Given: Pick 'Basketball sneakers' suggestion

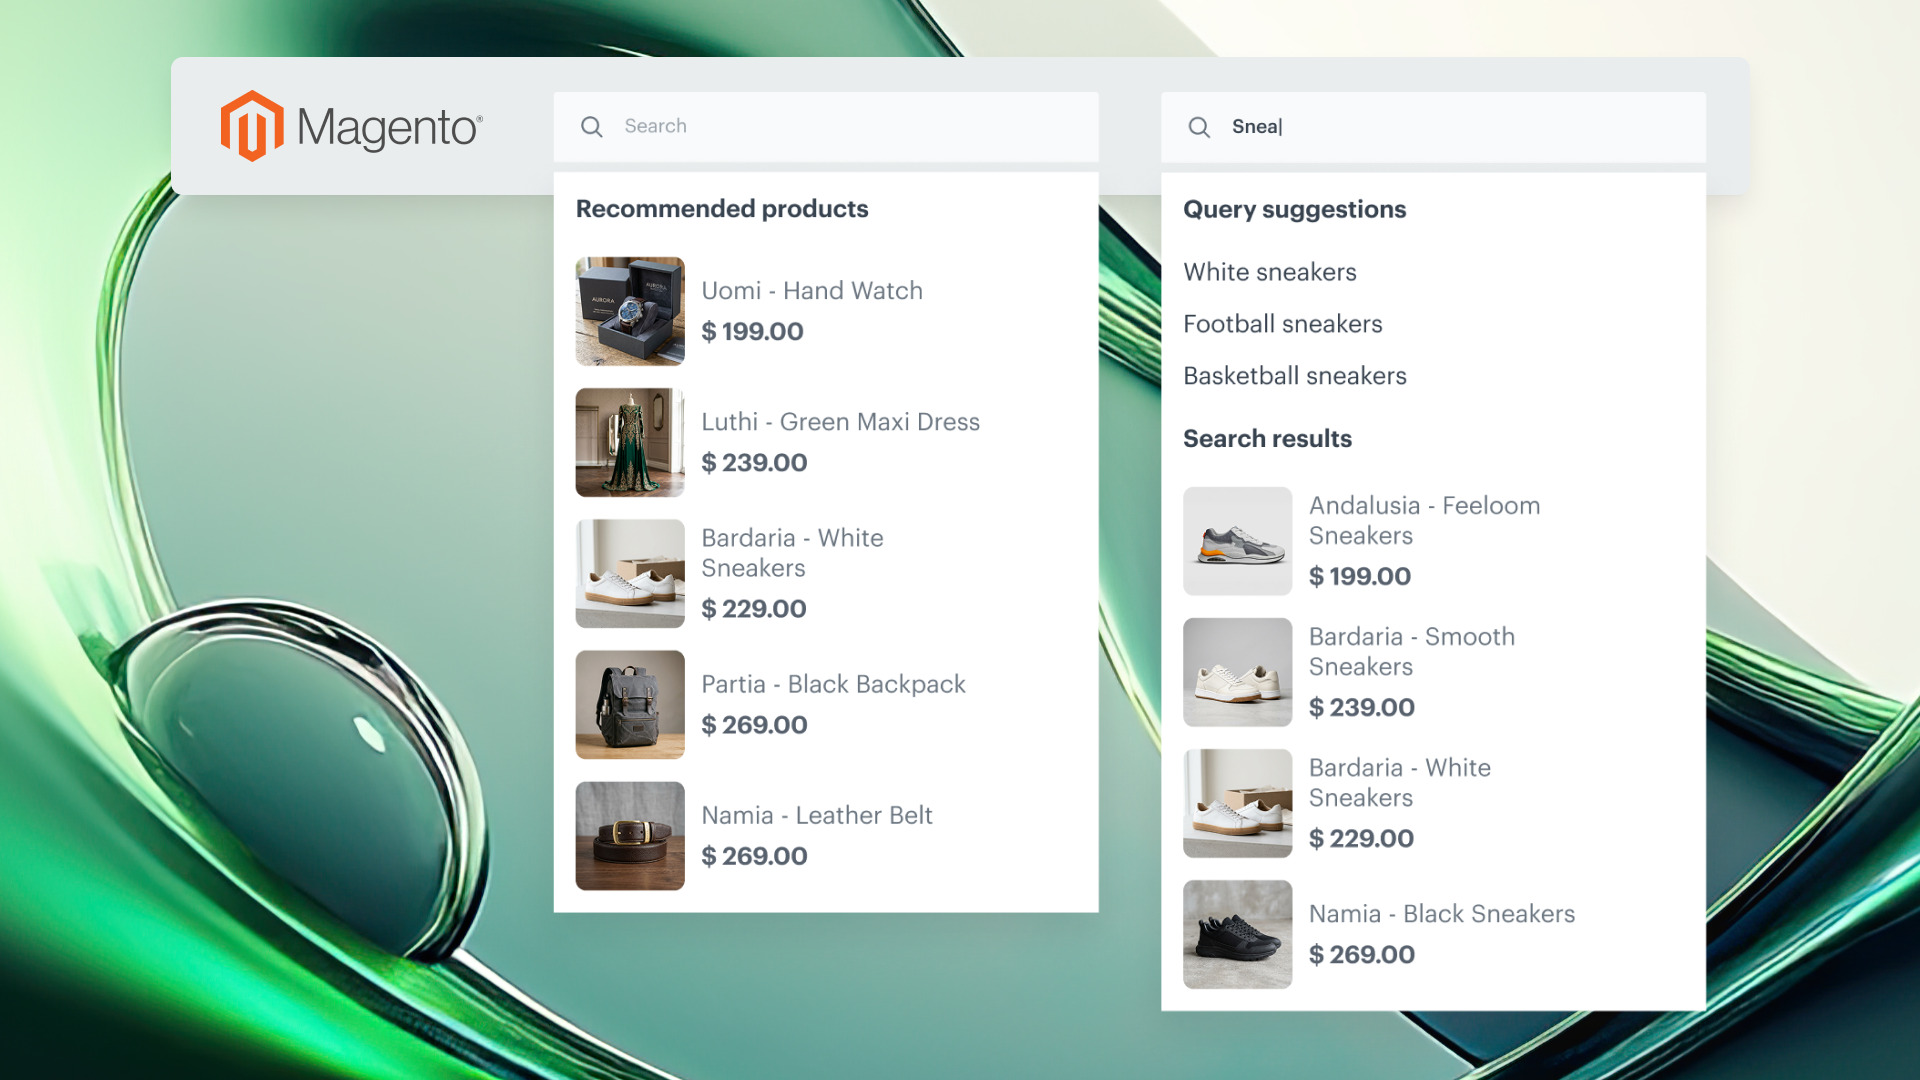Looking at the screenshot, I should [1294, 376].
